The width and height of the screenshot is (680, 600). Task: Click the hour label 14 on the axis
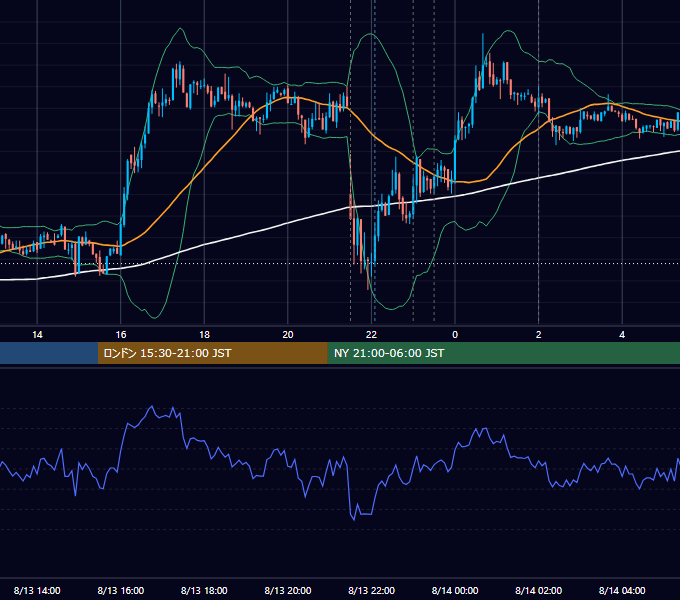coord(37,334)
